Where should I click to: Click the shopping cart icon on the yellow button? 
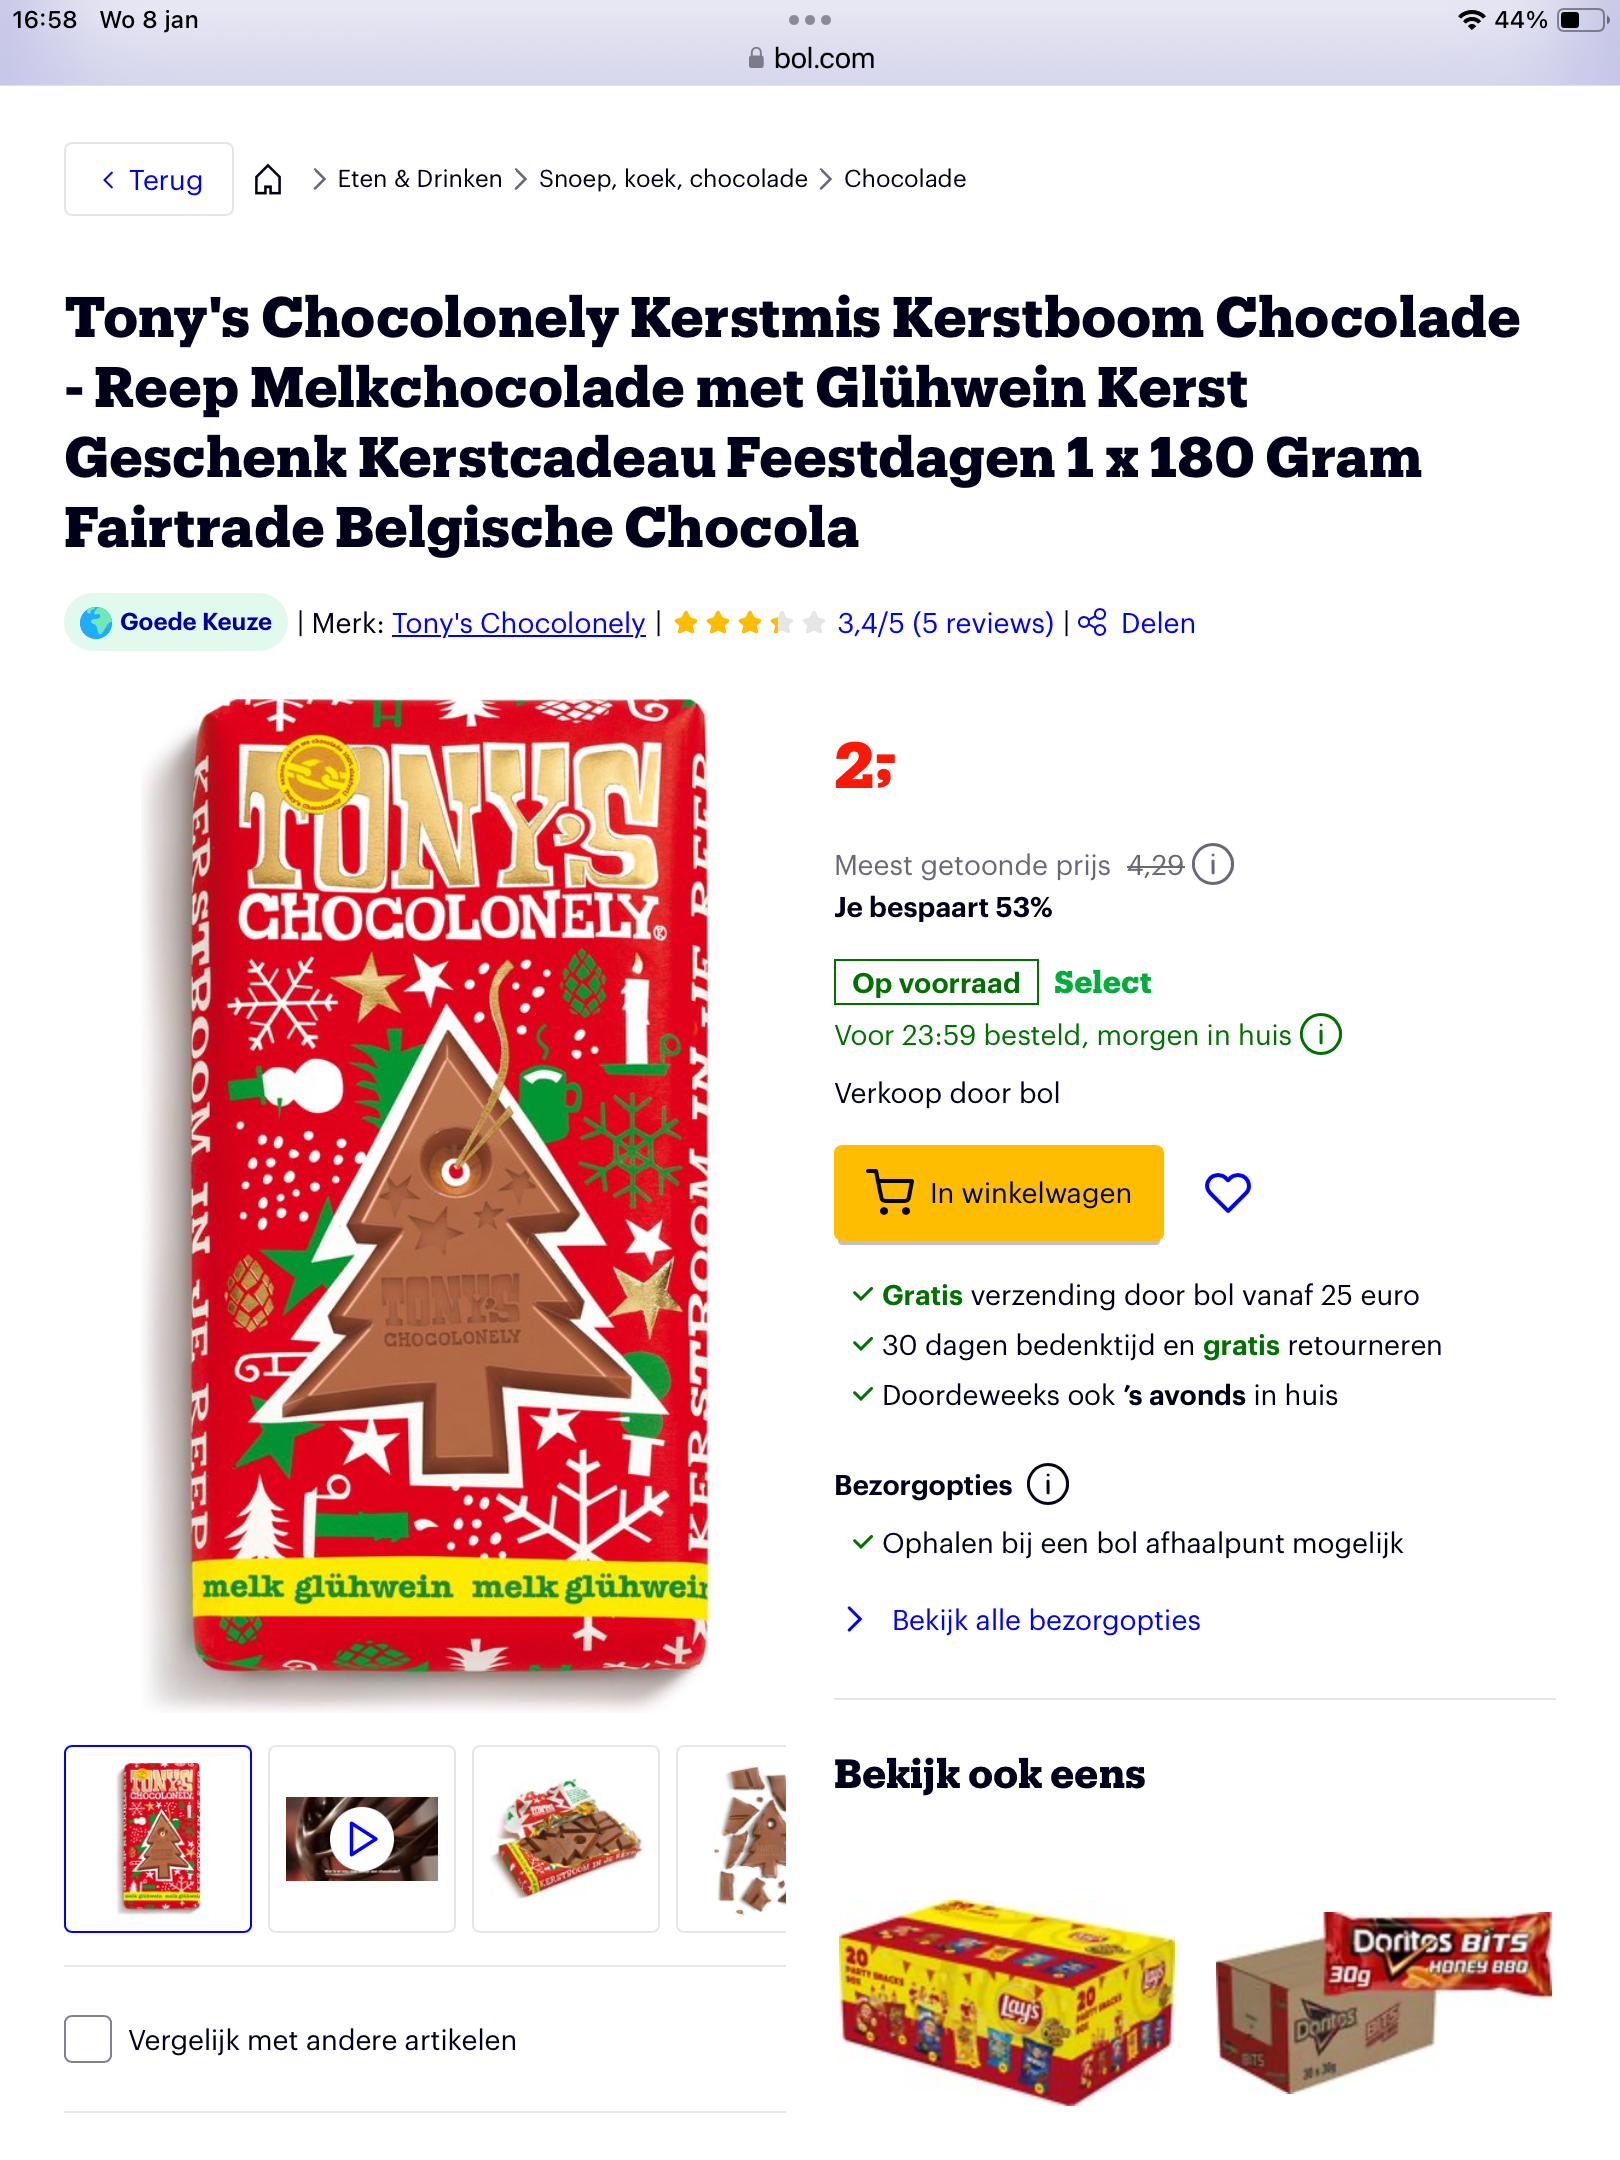coord(889,1191)
